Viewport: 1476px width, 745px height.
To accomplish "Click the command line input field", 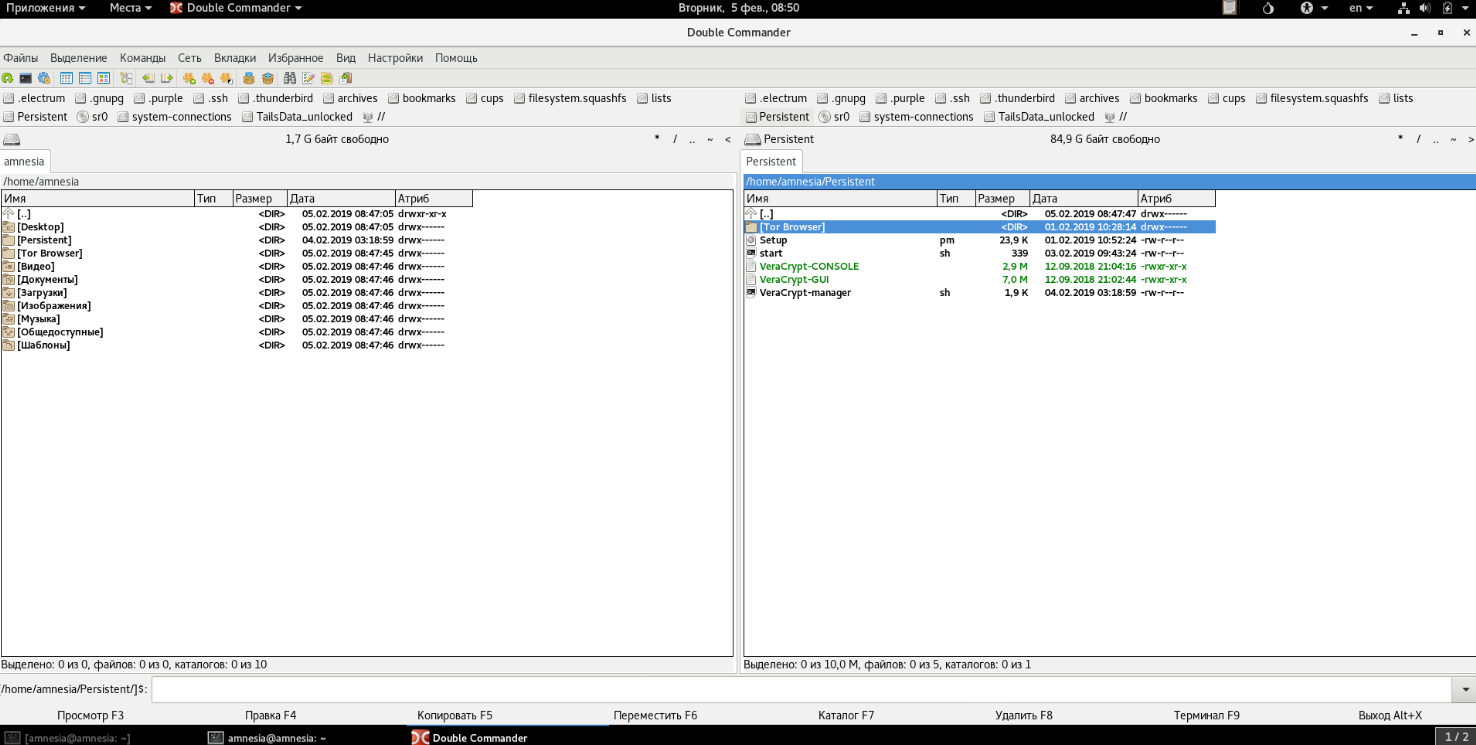I will (802, 690).
